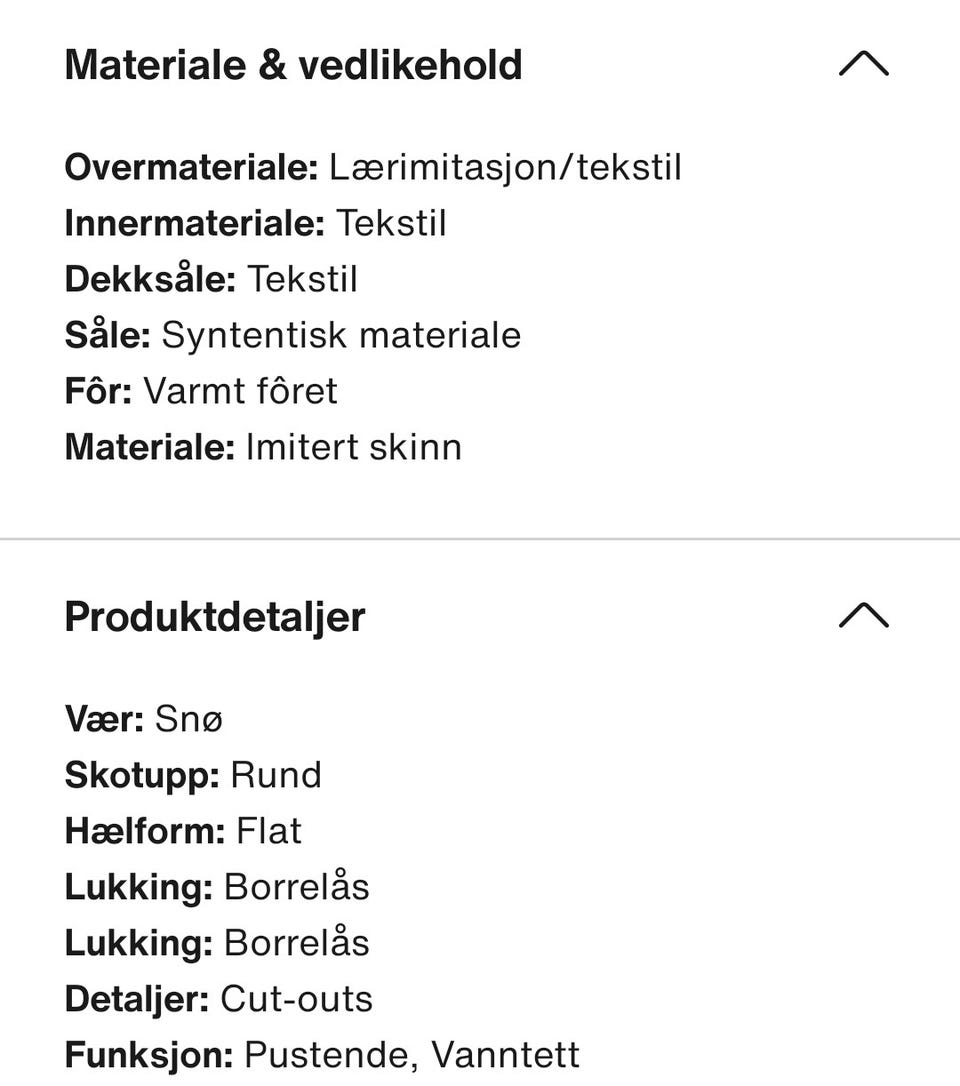Image resolution: width=960 pixels, height=1086 pixels.
Task: Click the Pustende, Vanntett value text
Action: pos(412,1055)
